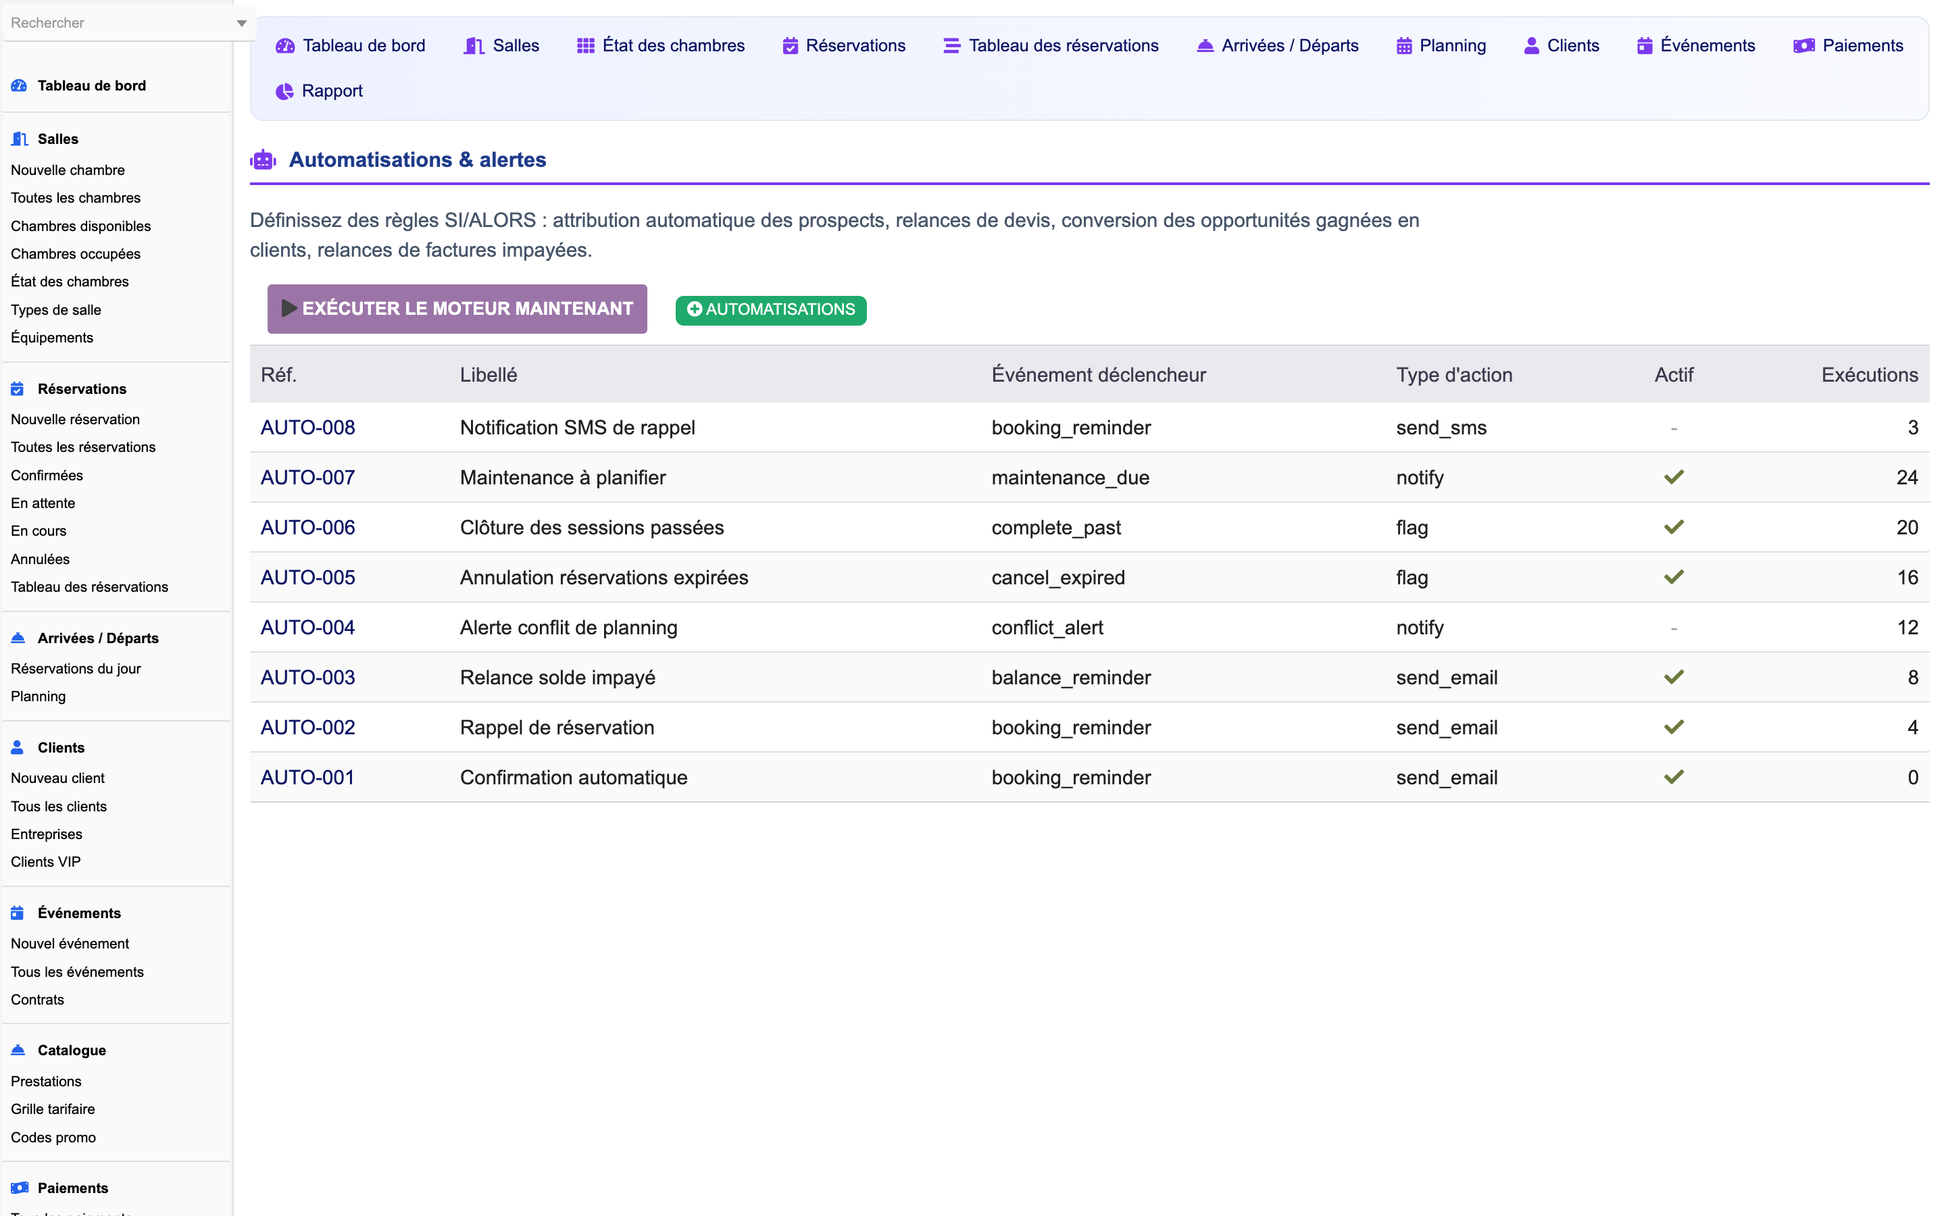This screenshot has width=1946, height=1216.
Task: Open the AUTO-003 automation link
Action: [308, 678]
